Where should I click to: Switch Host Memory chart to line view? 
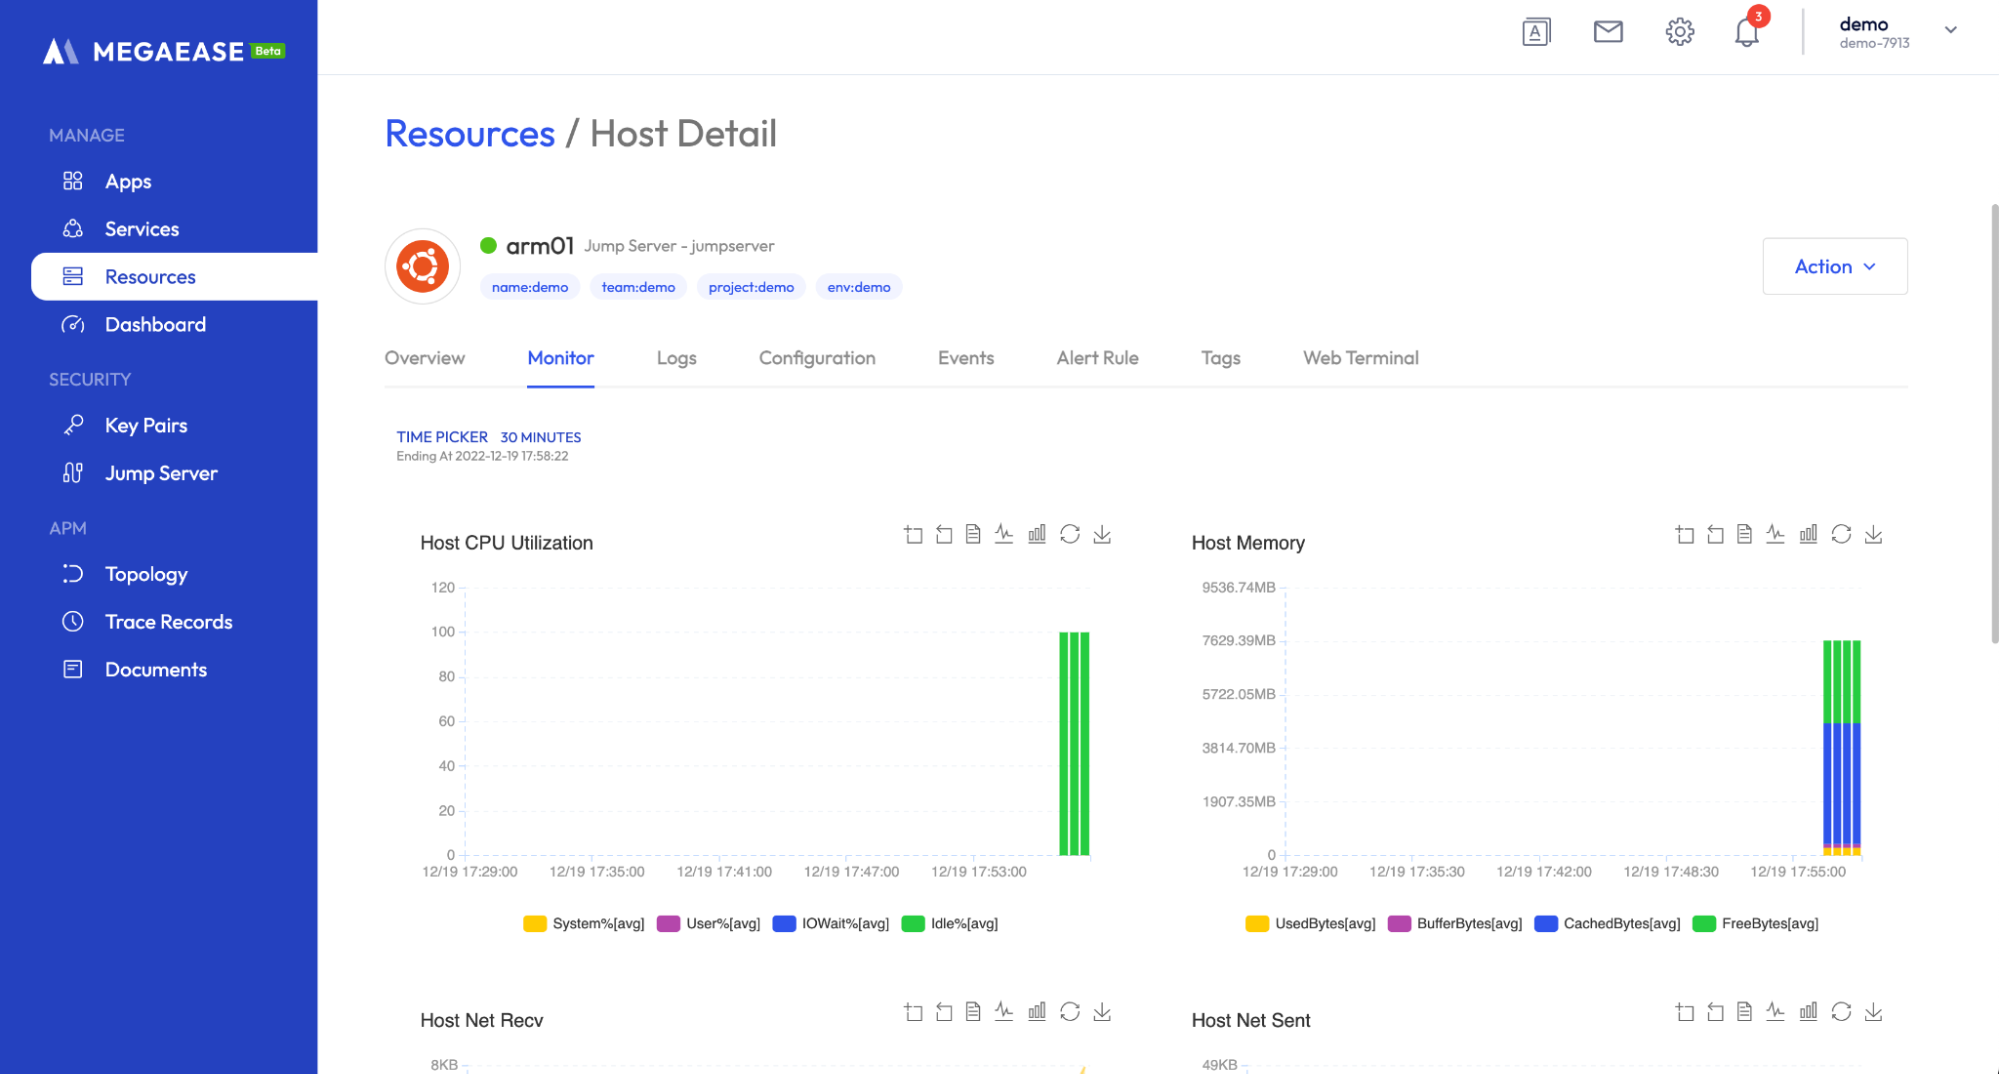(x=1775, y=535)
